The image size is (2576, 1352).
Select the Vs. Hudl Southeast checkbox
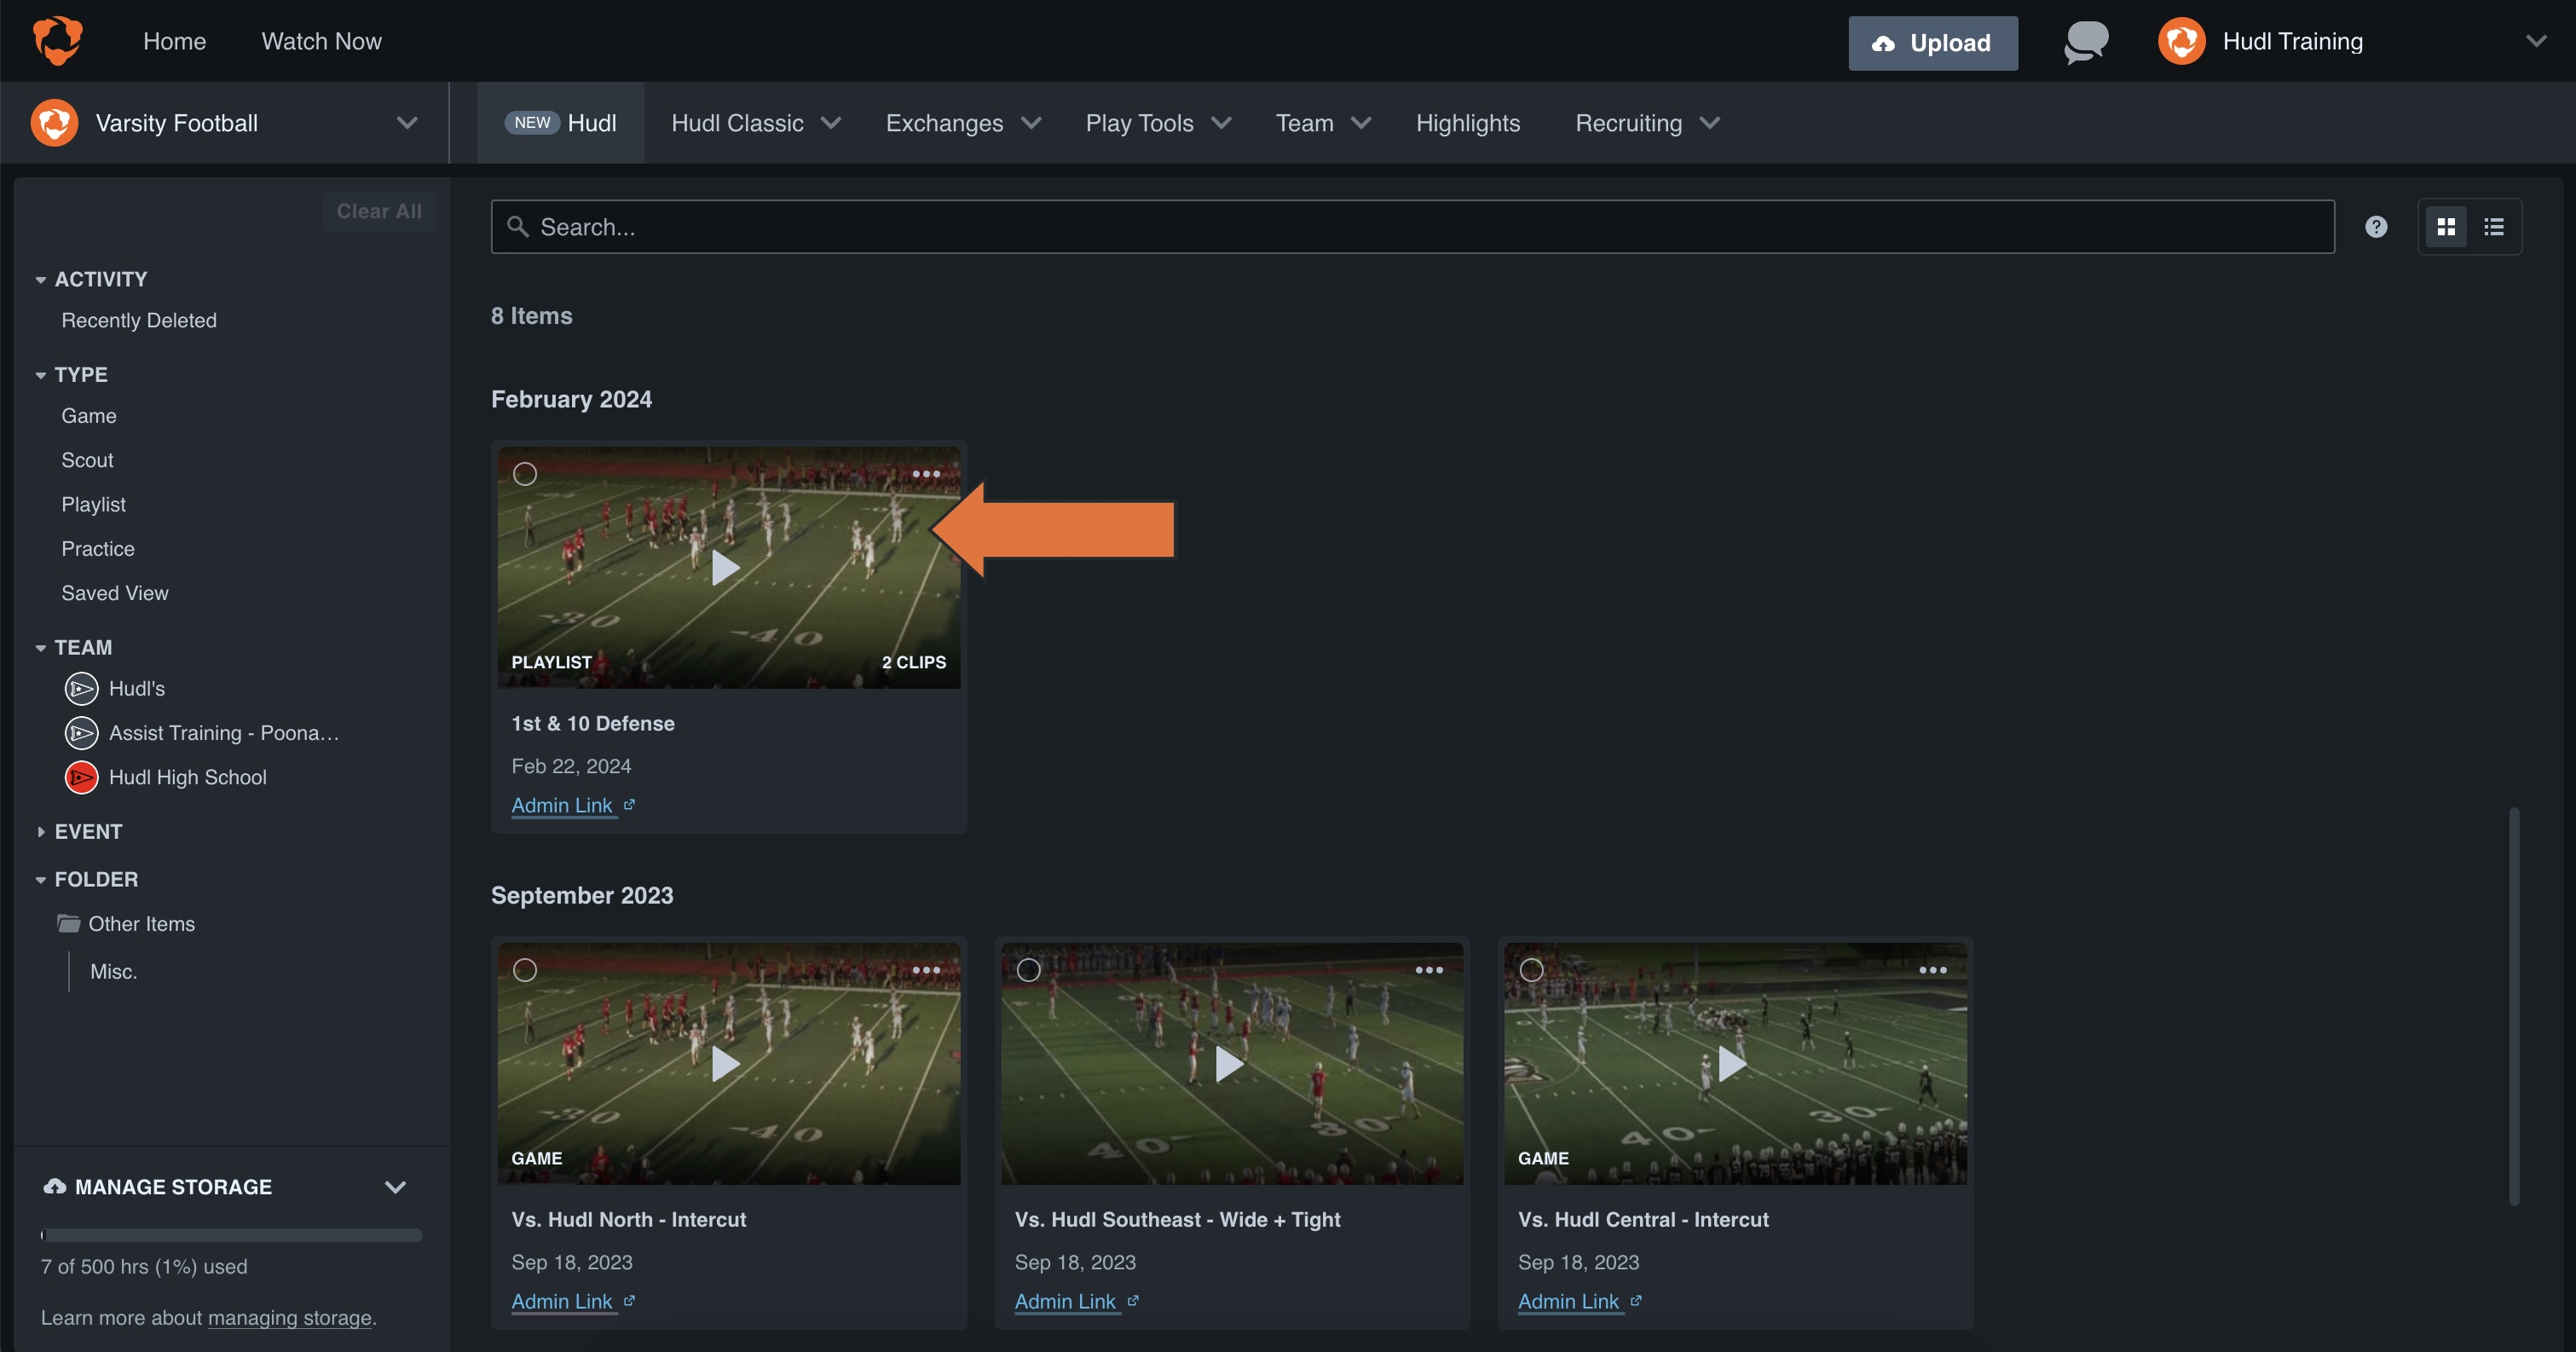tap(1028, 969)
